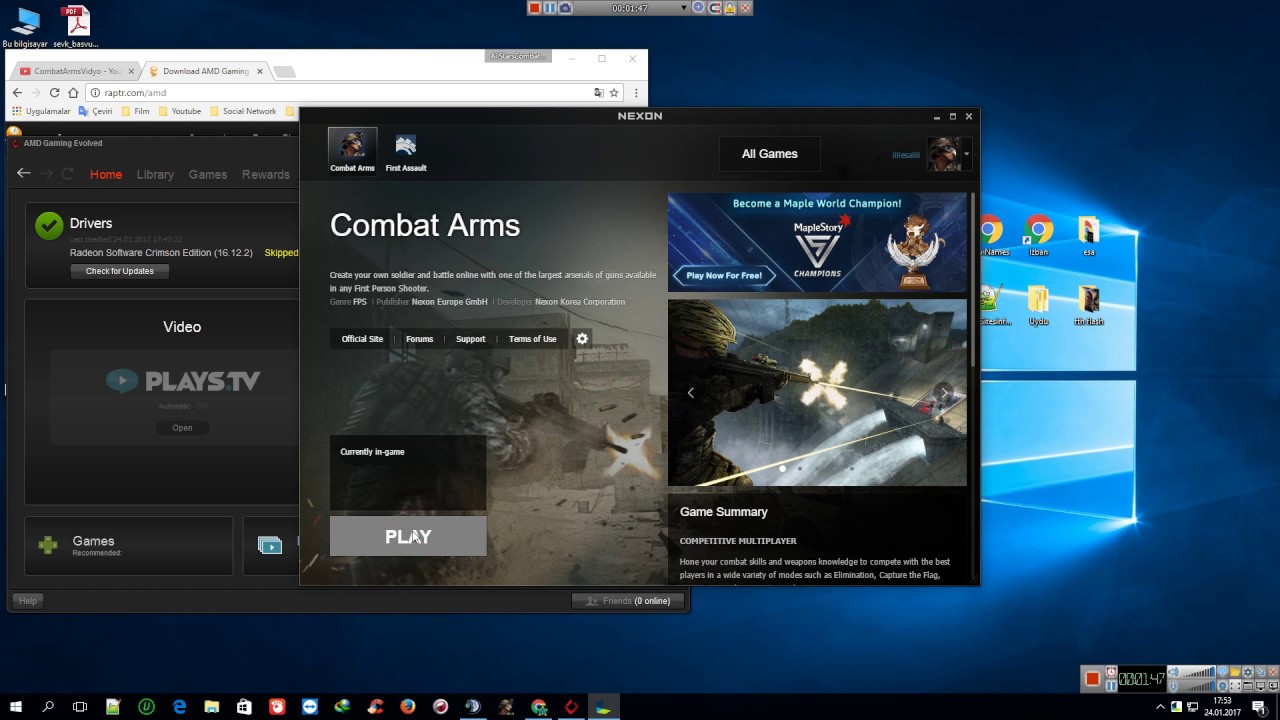Bookmark this page with star icon
Screen dimensions: 1280x720
614,93
